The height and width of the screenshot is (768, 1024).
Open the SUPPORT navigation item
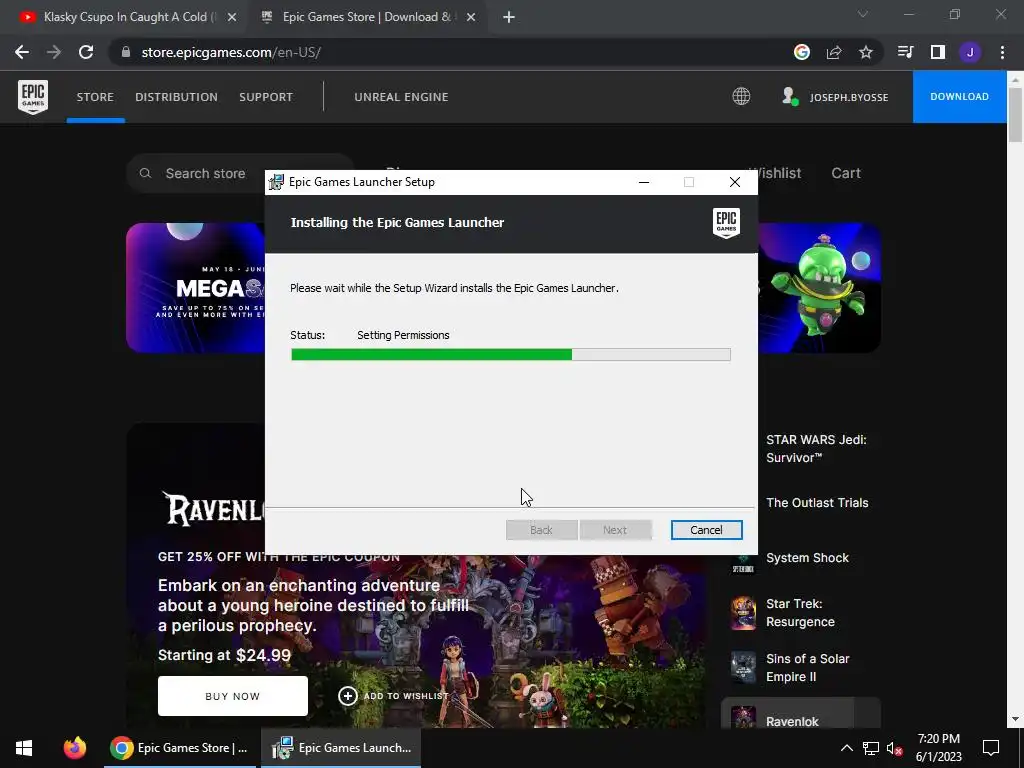pos(266,97)
